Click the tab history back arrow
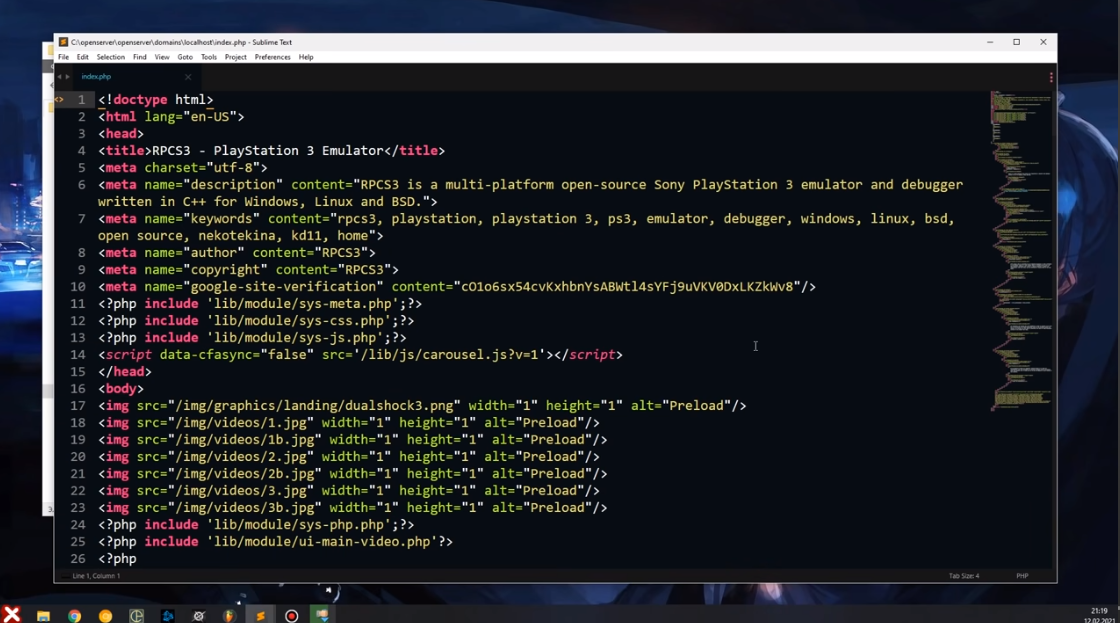This screenshot has width=1120, height=623. [x=60, y=77]
